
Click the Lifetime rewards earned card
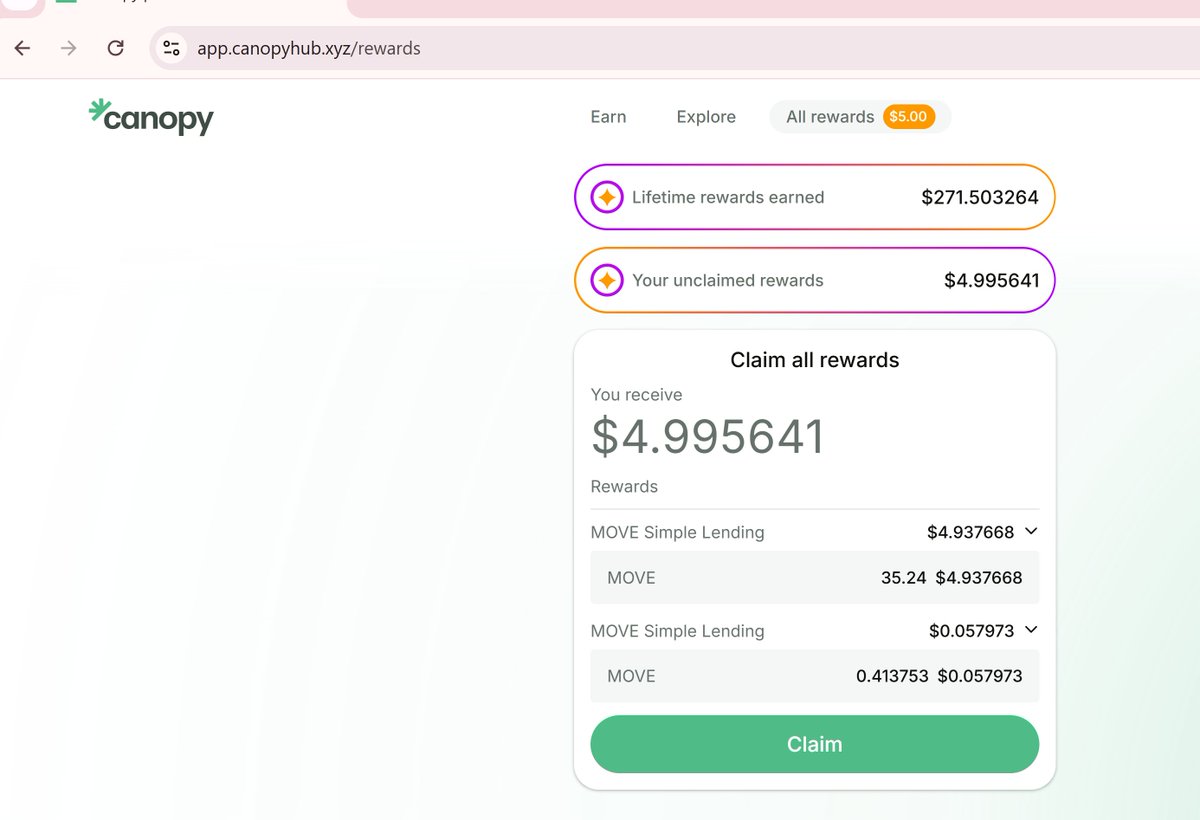point(813,197)
